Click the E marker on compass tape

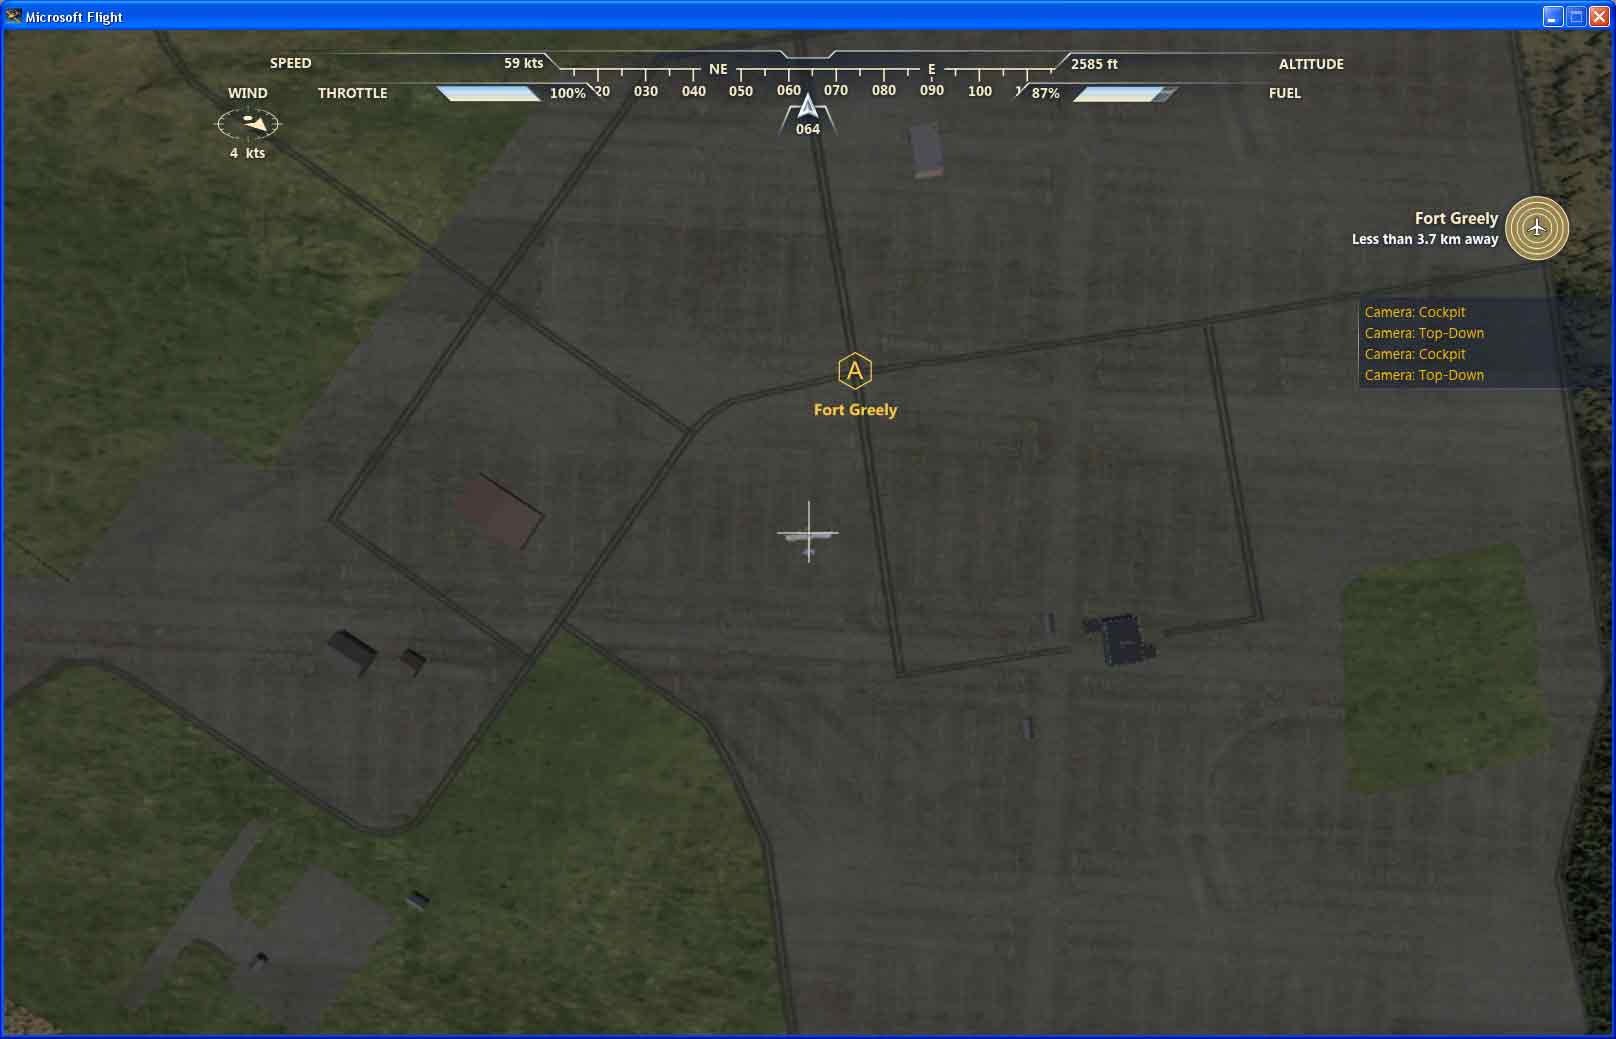click(x=931, y=69)
